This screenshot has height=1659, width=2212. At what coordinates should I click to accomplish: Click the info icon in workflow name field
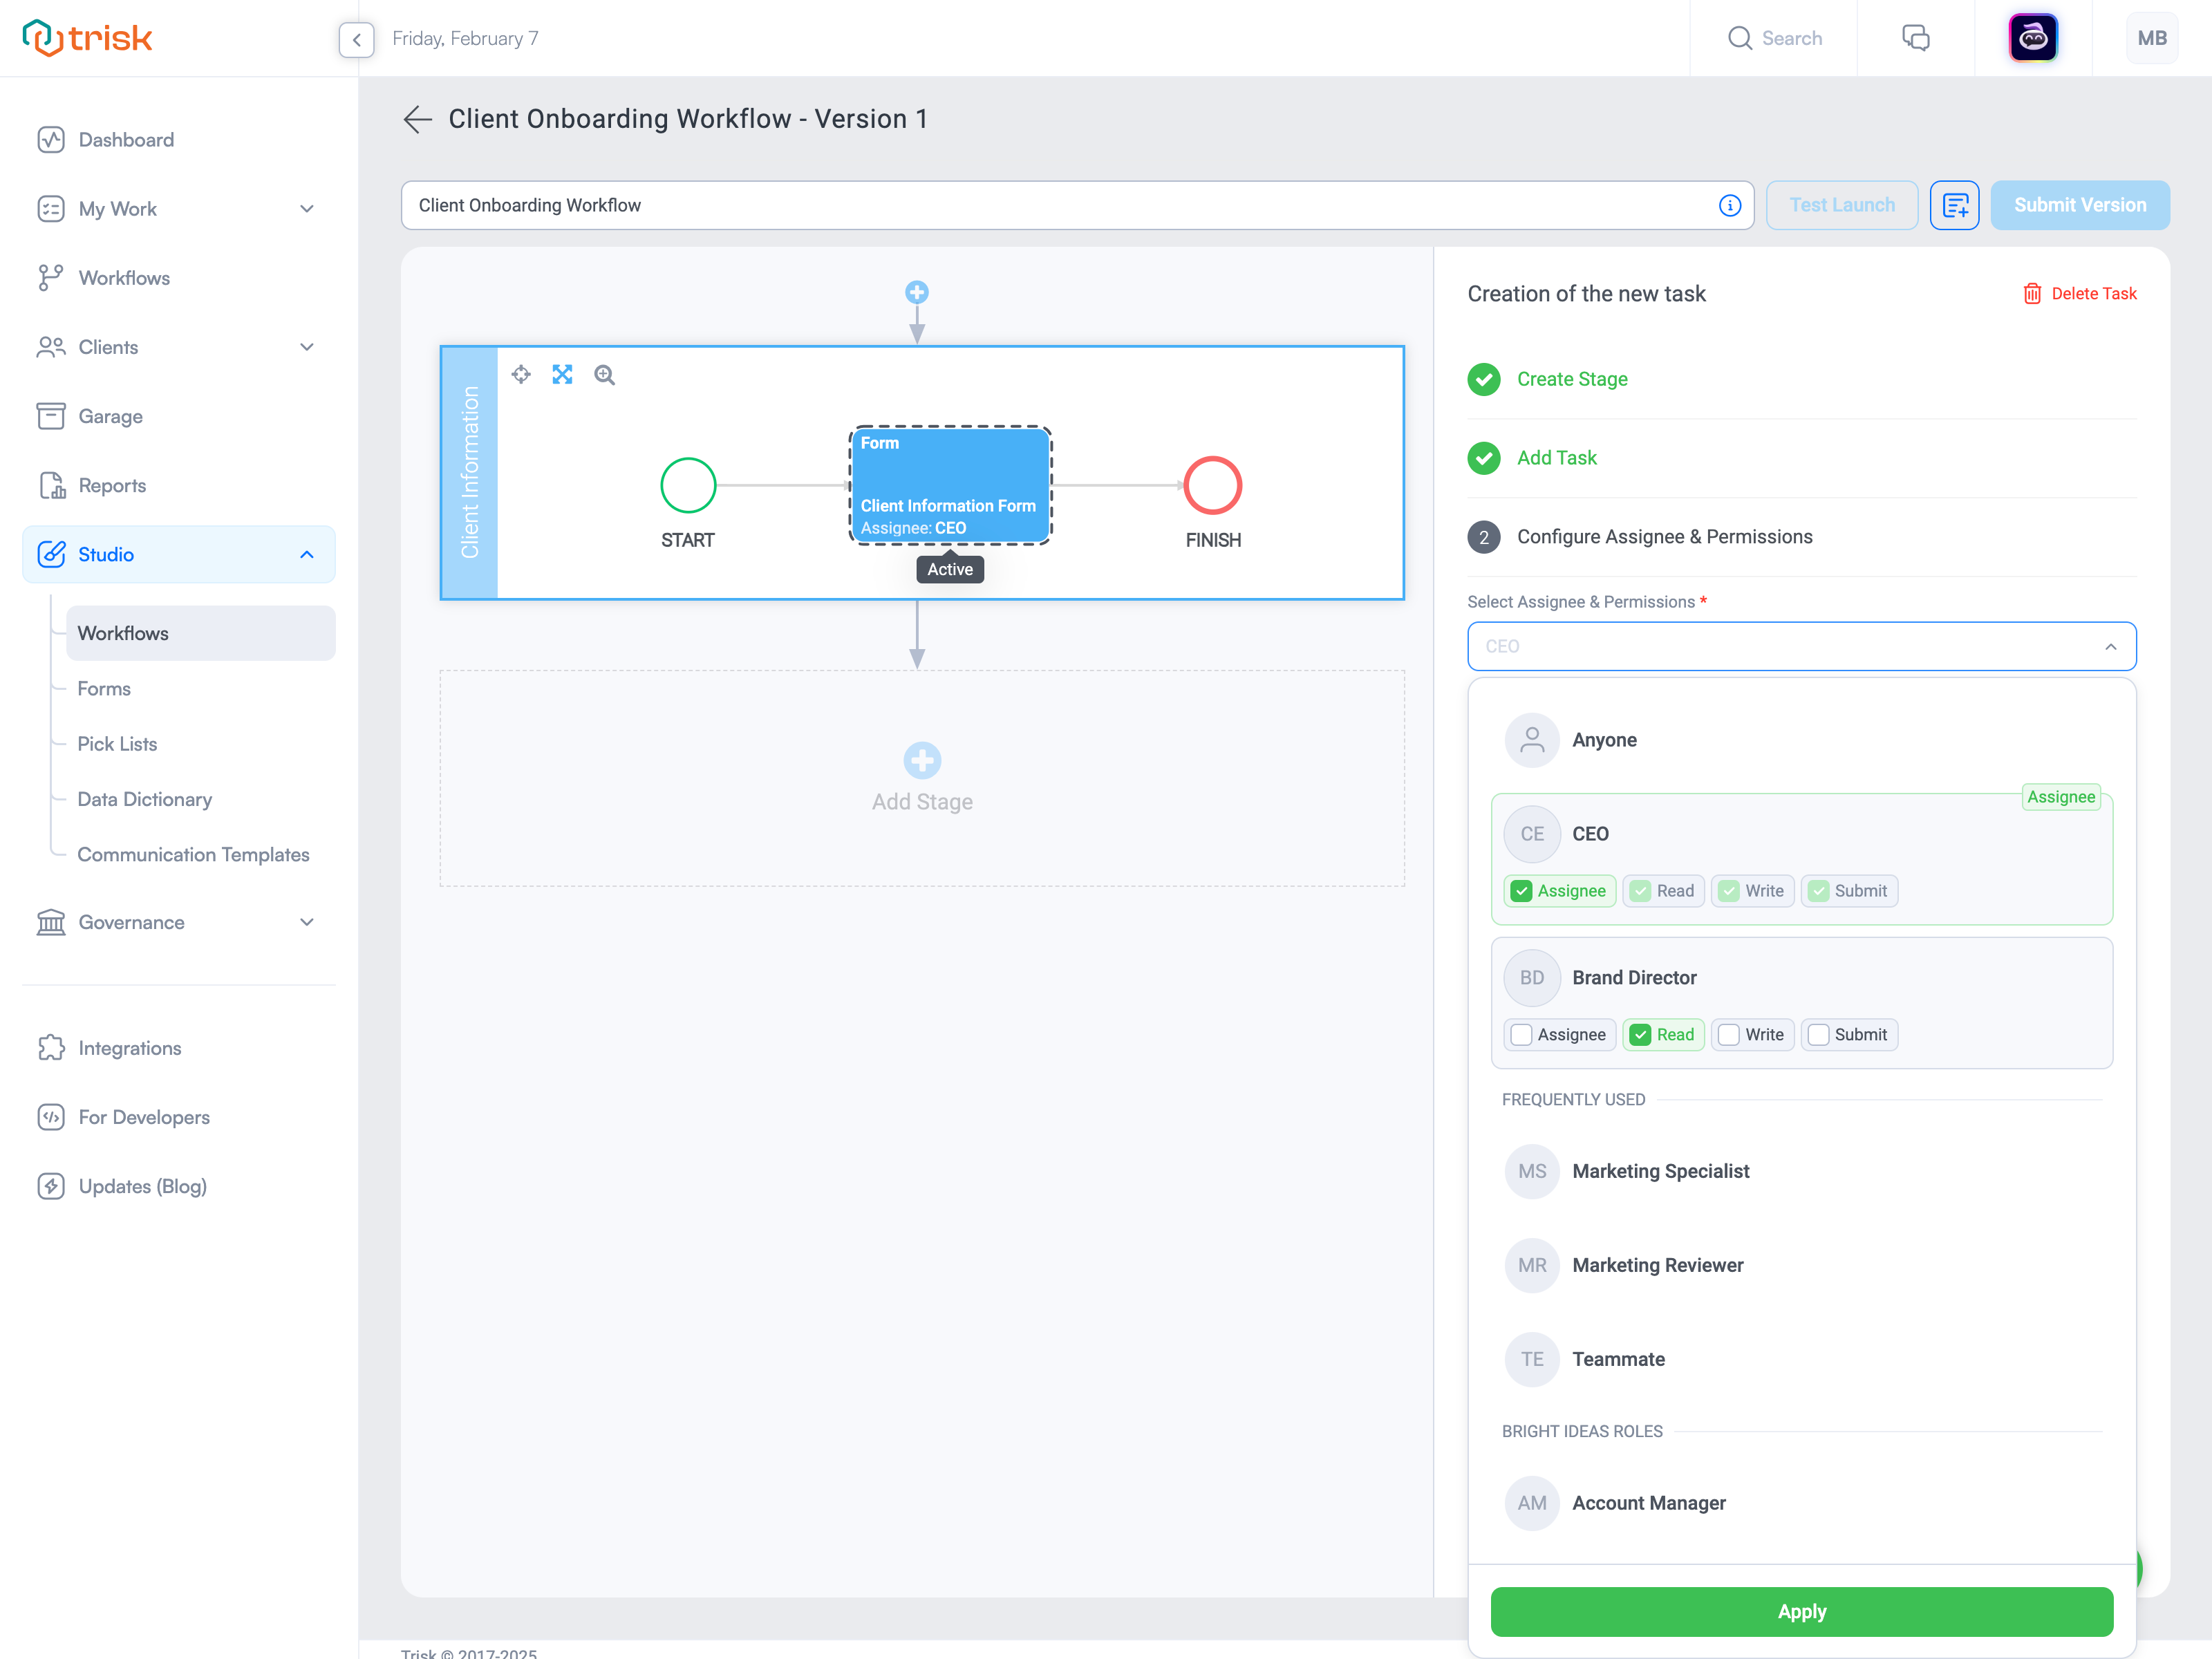pyautogui.click(x=1729, y=205)
